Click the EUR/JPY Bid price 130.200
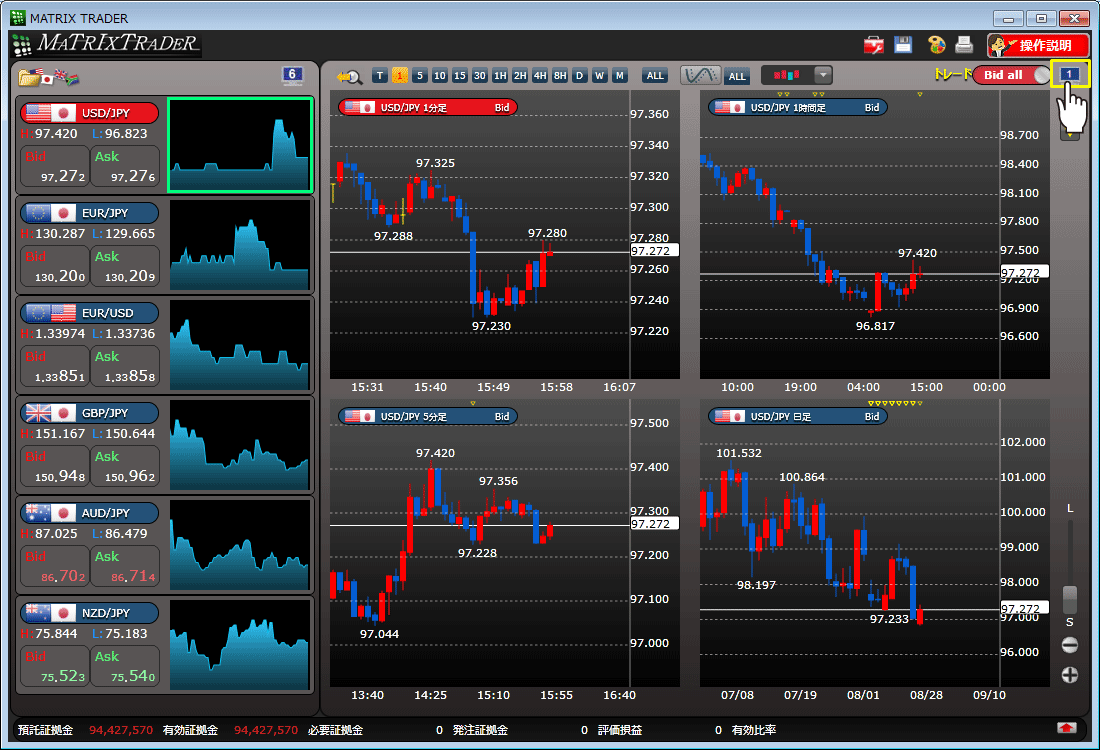 pos(55,267)
